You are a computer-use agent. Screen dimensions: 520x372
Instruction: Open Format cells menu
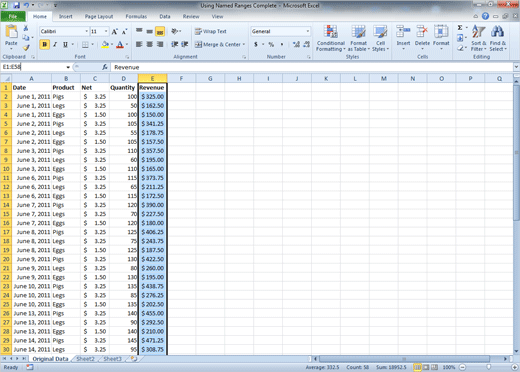(x=441, y=38)
